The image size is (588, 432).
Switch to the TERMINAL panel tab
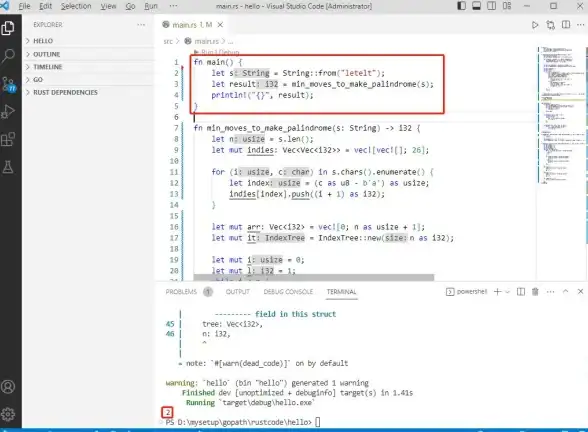point(341,292)
